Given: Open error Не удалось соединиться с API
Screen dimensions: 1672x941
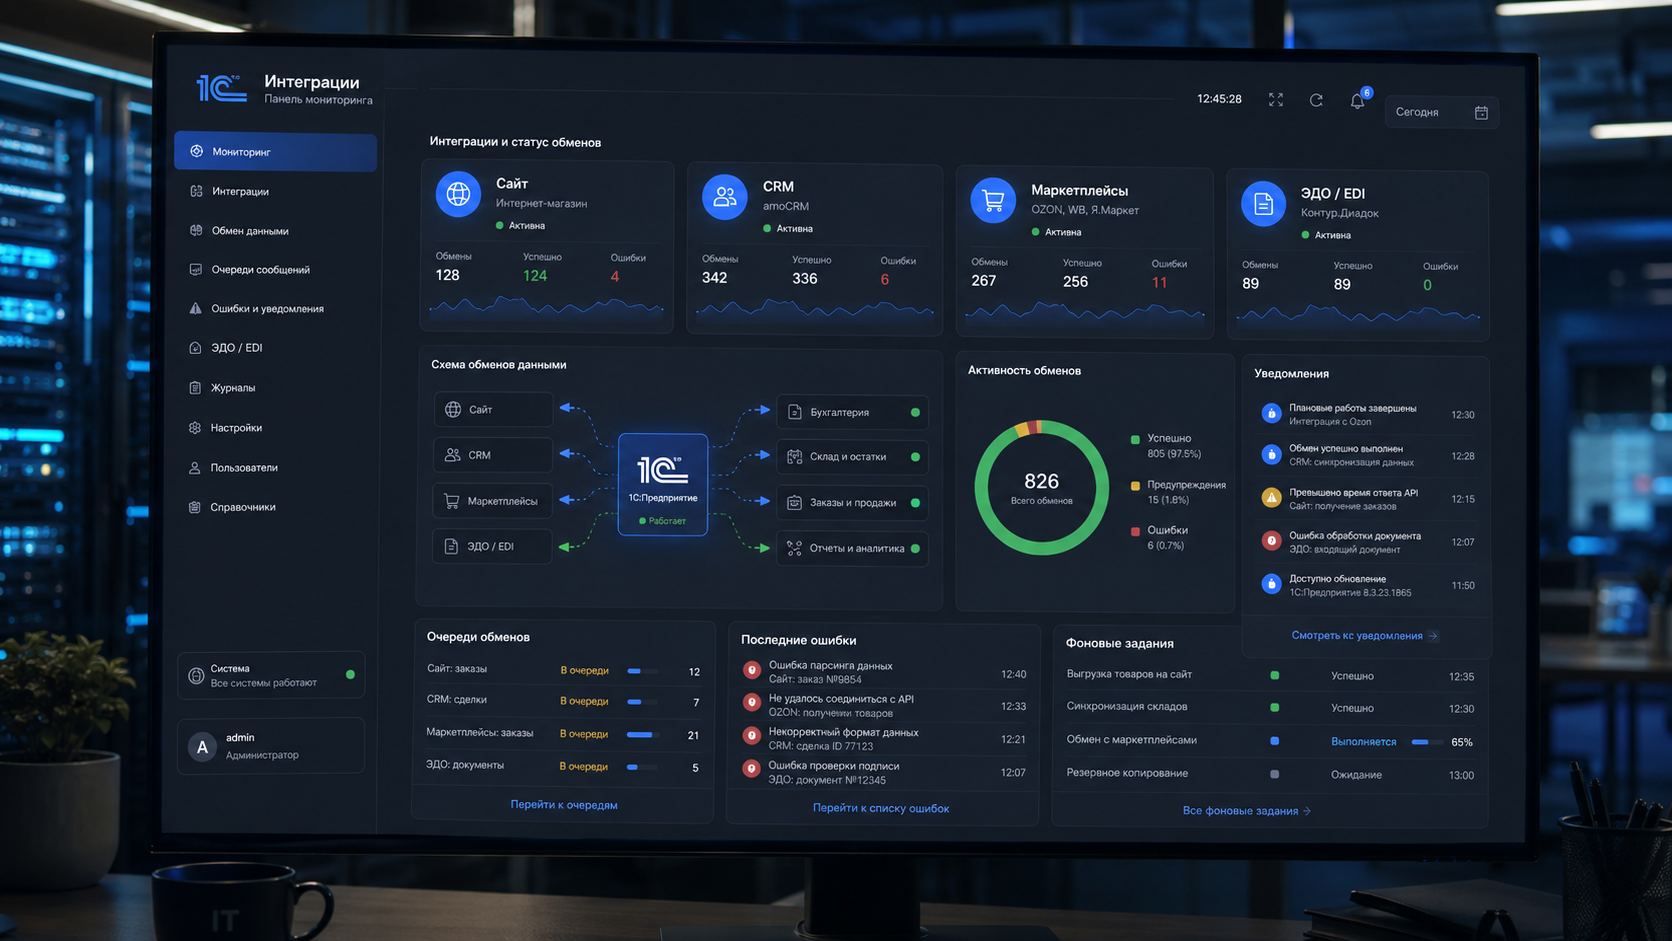Looking at the screenshot, I should click(884, 706).
